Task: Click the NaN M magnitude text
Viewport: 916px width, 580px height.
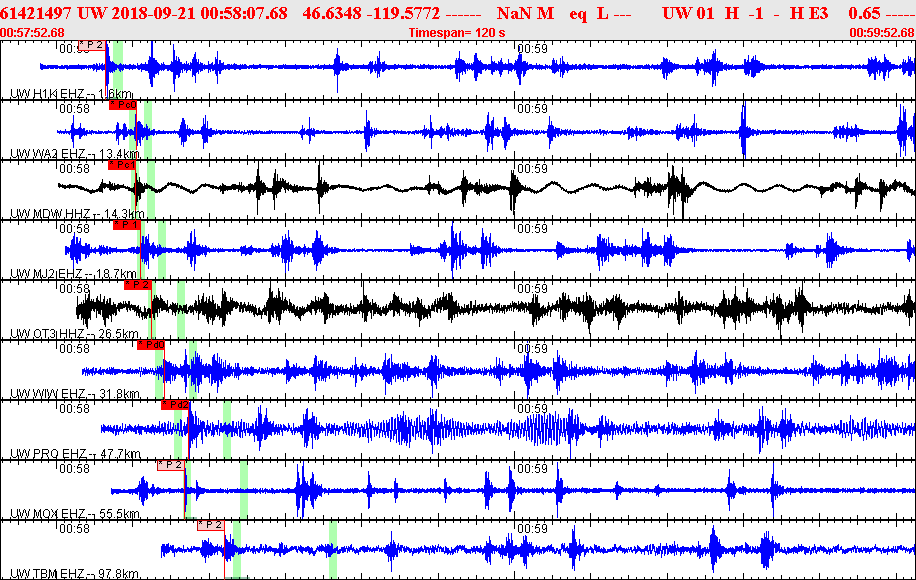Action: coord(525,13)
